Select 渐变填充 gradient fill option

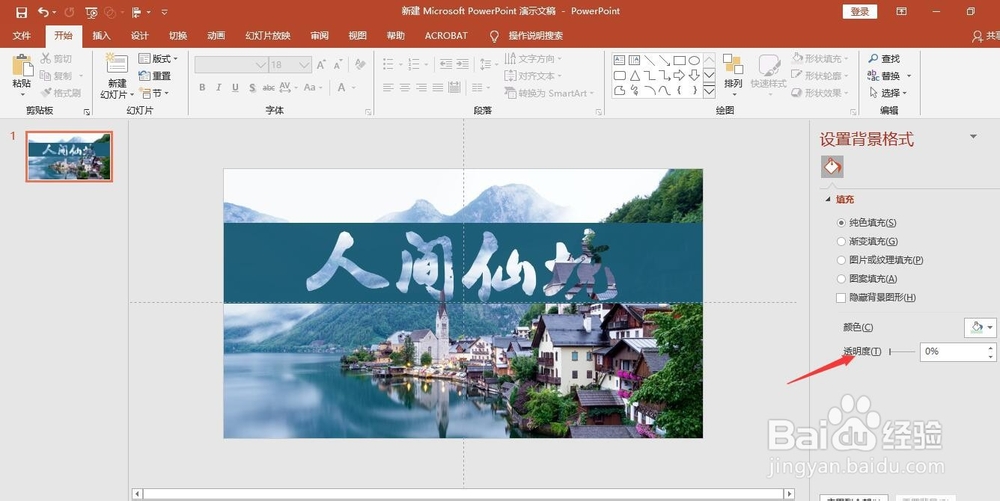point(867,241)
